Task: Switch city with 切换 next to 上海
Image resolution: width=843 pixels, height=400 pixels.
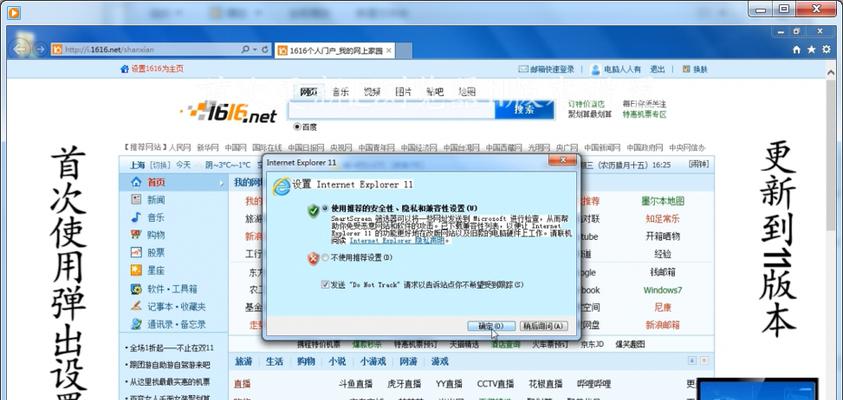Action: pyautogui.click(x=160, y=165)
